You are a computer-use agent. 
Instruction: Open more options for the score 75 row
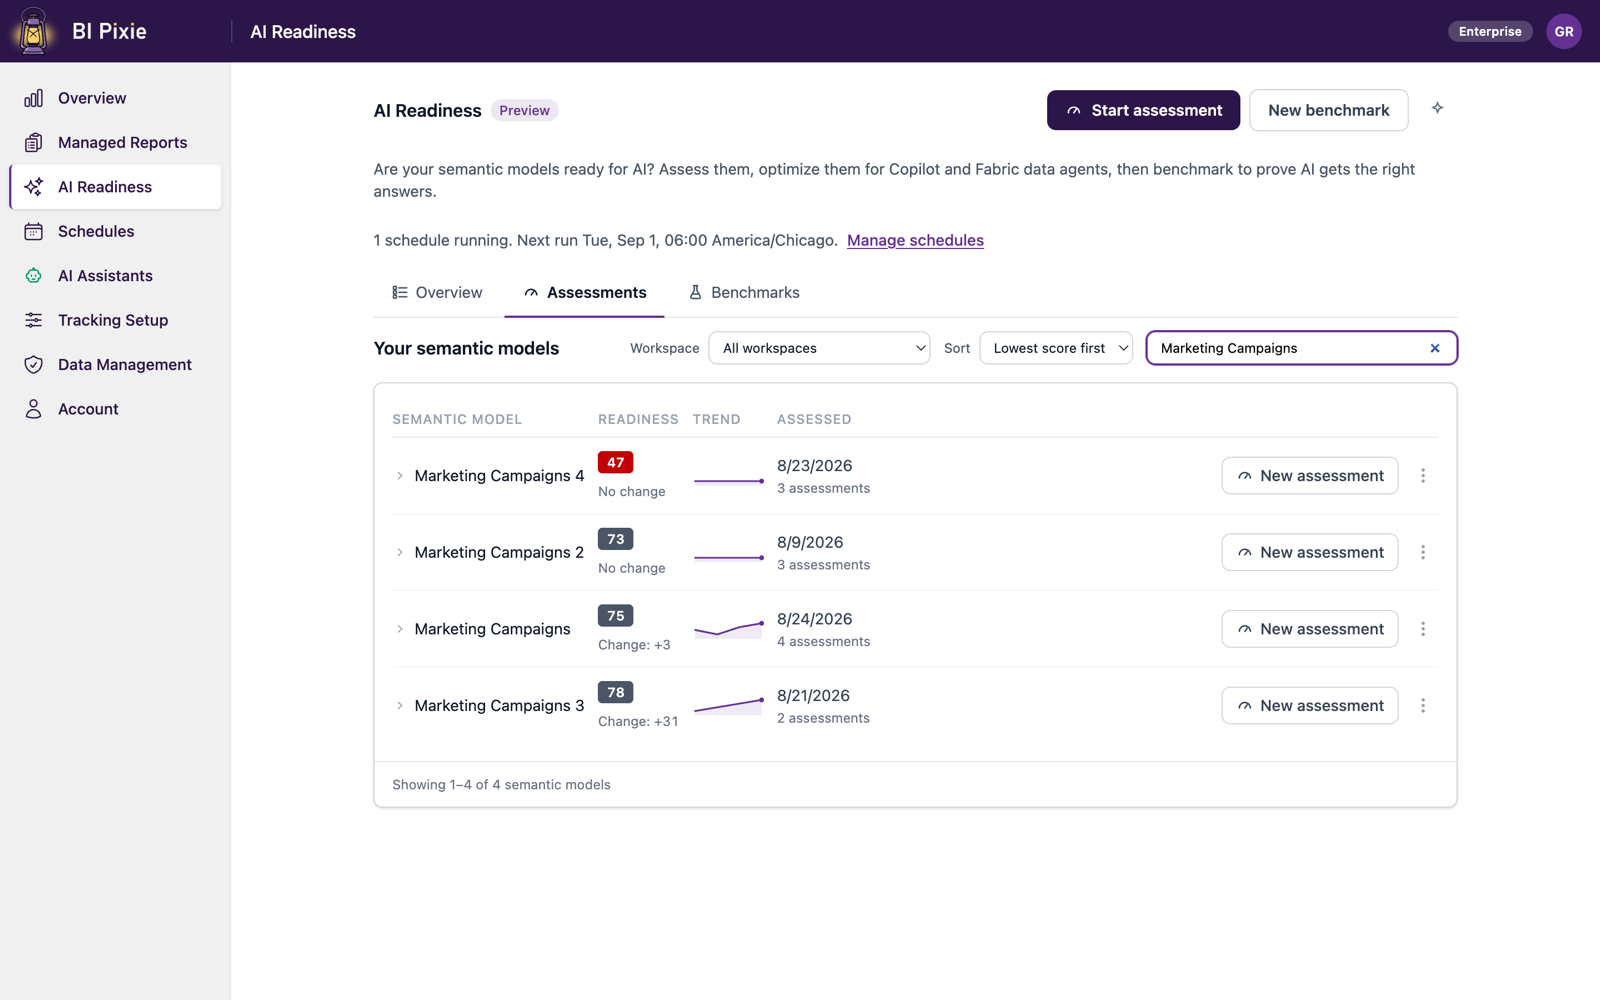(x=1423, y=629)
